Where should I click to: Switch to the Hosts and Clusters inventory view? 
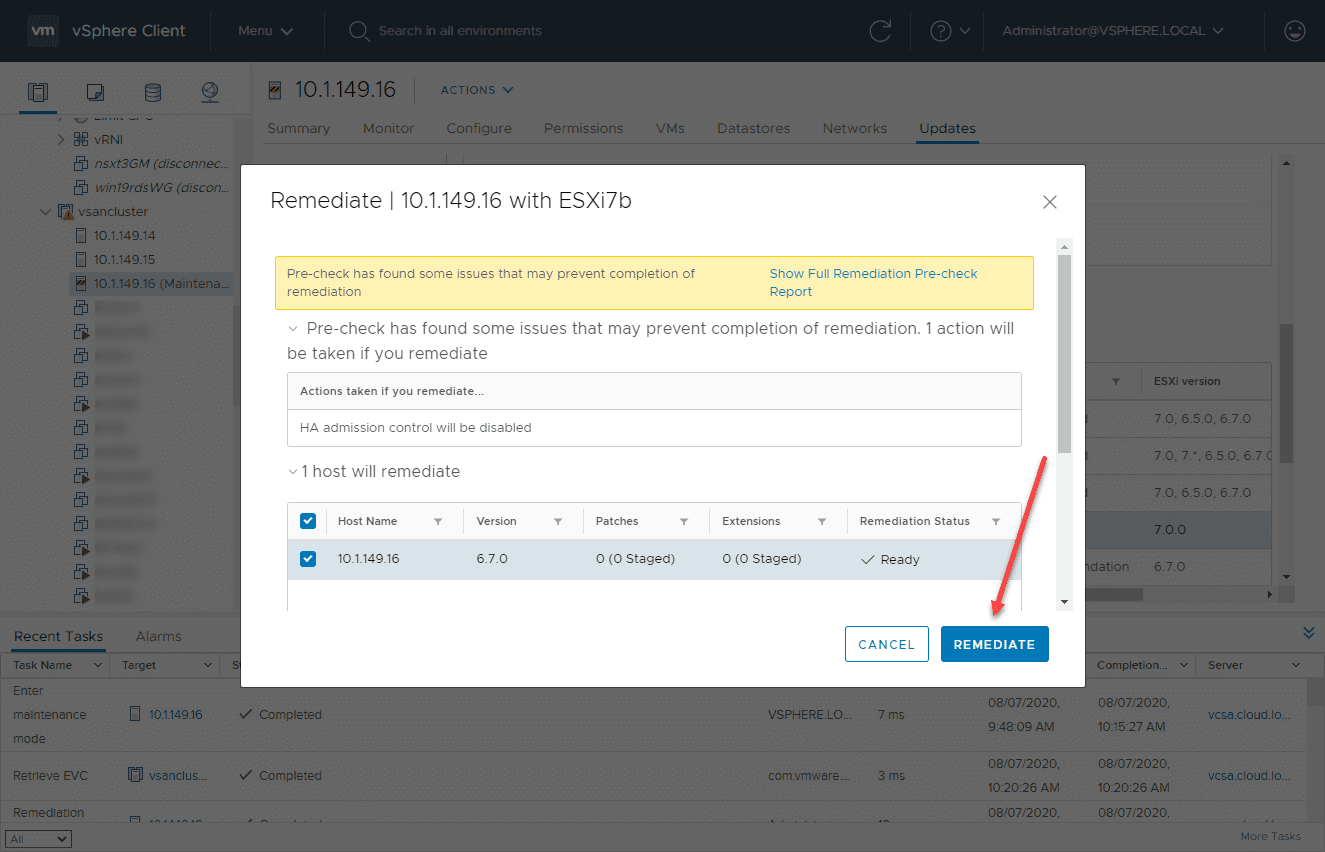pyautogui.click(x=37, y=90)
